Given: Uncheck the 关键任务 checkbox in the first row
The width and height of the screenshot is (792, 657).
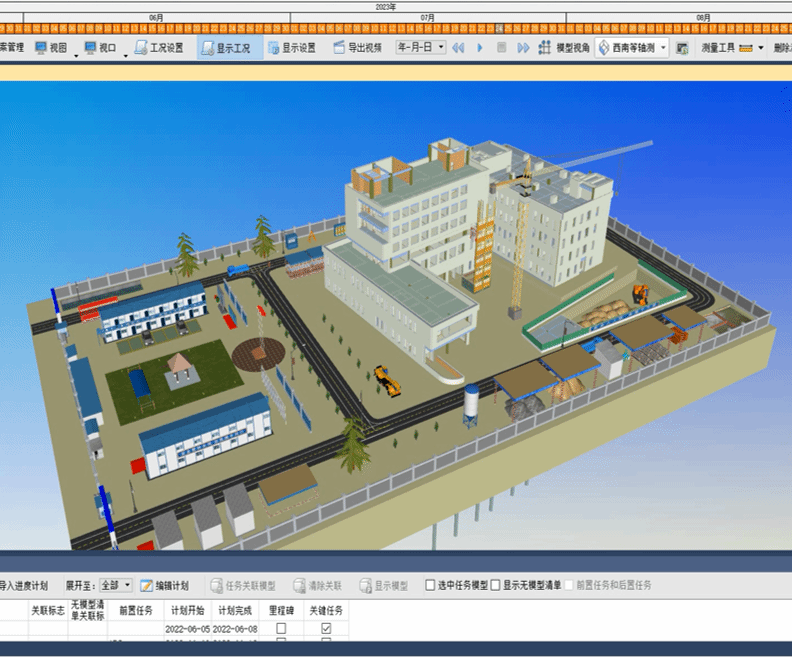Looking at the screenshot, I should (326, 628).
